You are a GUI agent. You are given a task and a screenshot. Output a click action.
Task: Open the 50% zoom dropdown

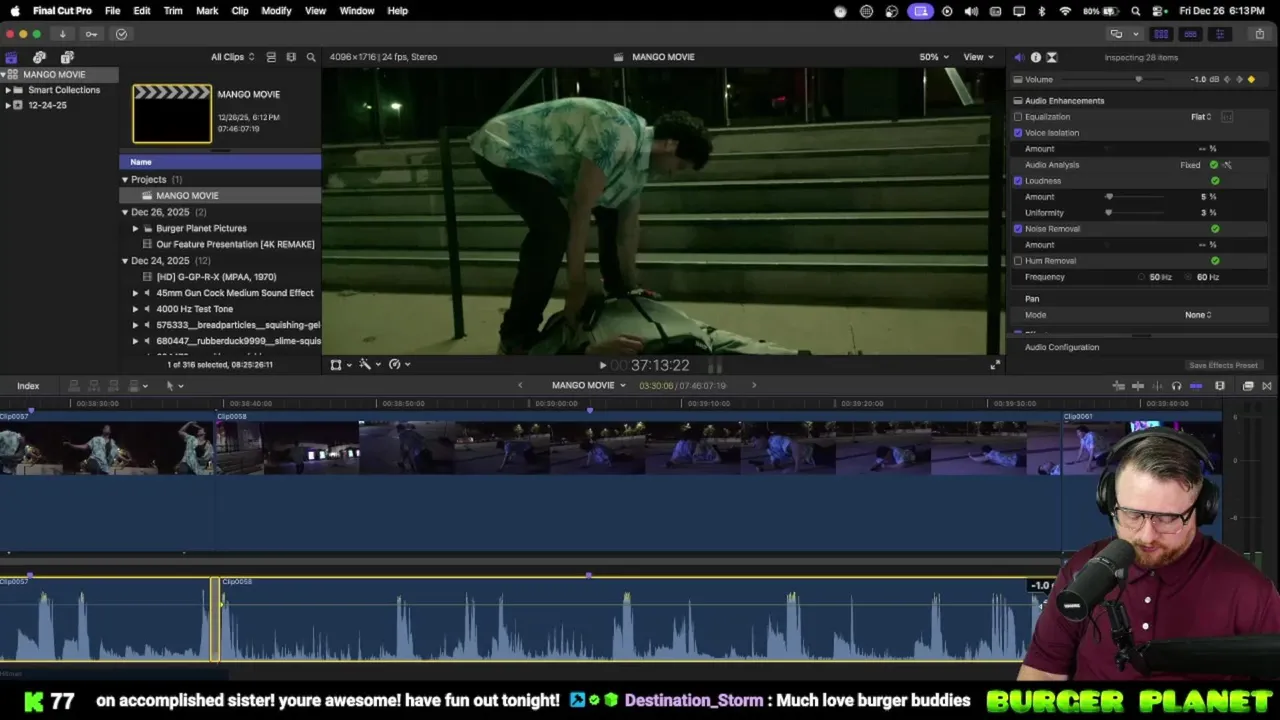(935, 57)
